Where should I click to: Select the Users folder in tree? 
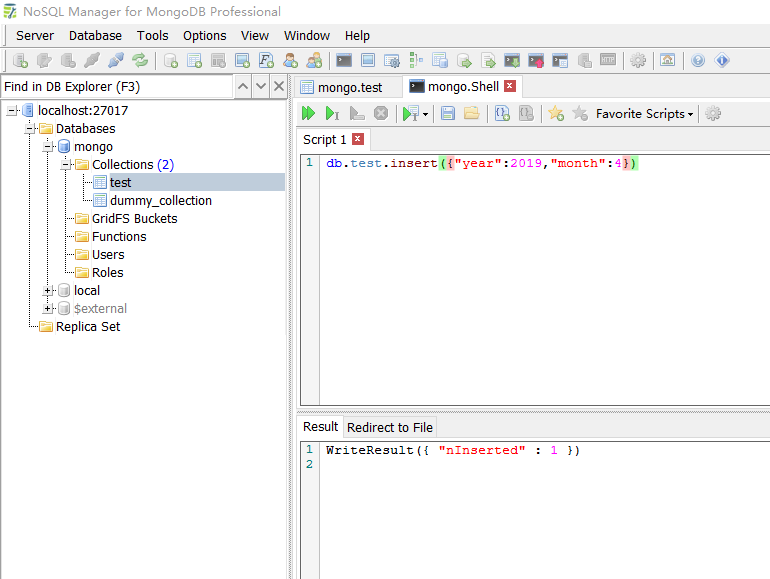click(108, 255)
